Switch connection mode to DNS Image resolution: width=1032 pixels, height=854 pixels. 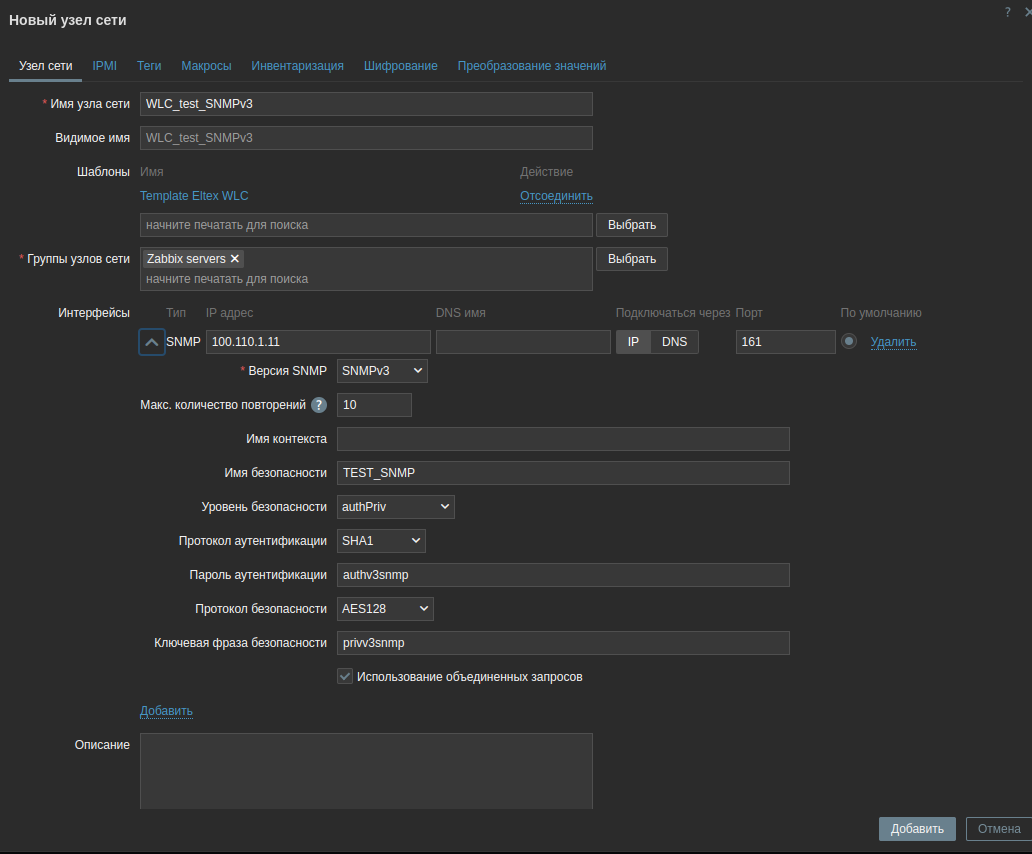pos(675,342)
